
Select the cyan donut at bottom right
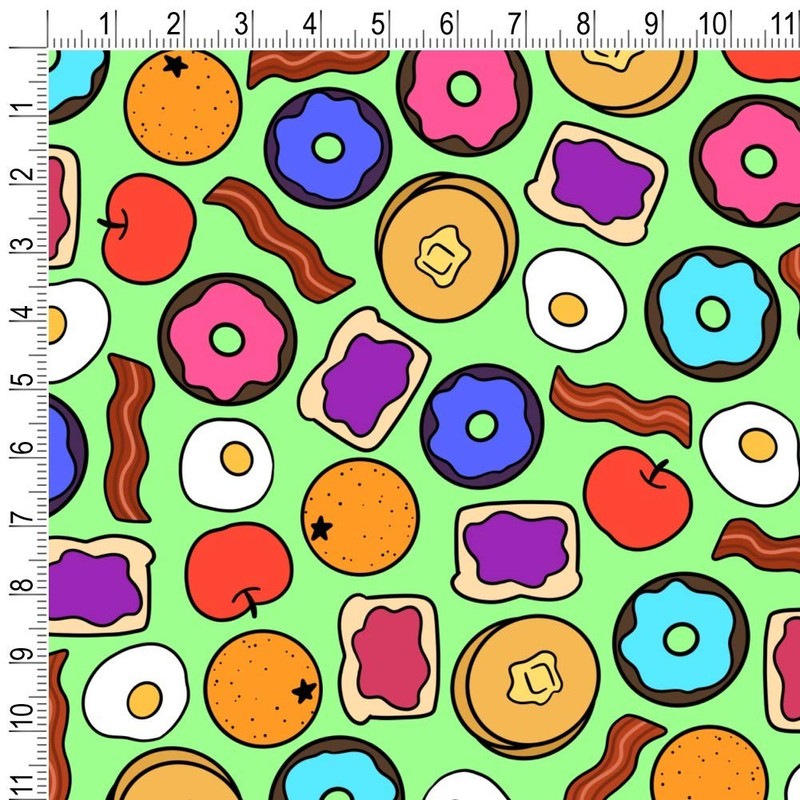pos(683,636)
